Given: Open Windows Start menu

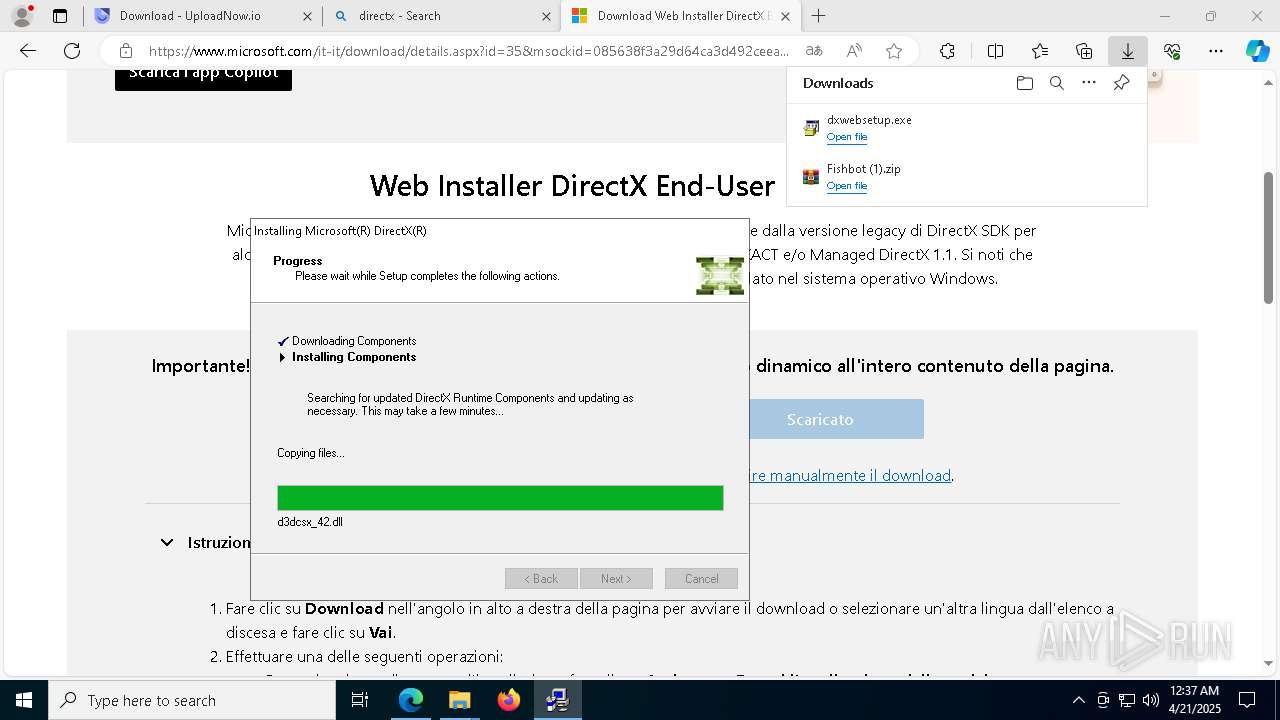Looking at the screenshot, I should pyautogui.click(x=24, y=700).
